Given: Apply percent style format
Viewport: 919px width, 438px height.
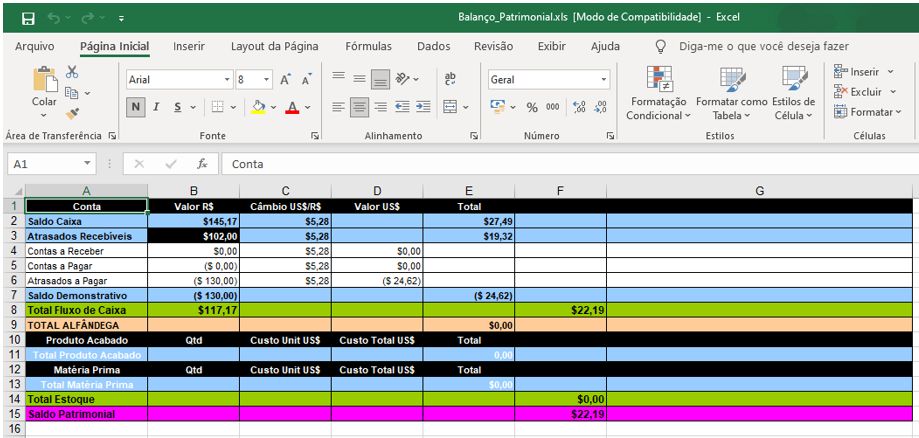Looking at the screenshot, I should pyautogui.click(x=532, y=107).
